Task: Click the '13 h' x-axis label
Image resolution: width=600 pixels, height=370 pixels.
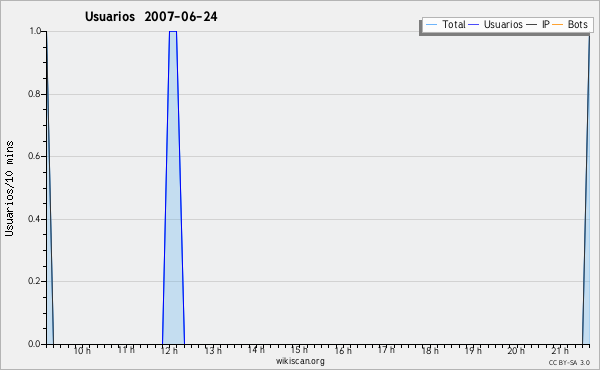Action: tap(213, 350)
